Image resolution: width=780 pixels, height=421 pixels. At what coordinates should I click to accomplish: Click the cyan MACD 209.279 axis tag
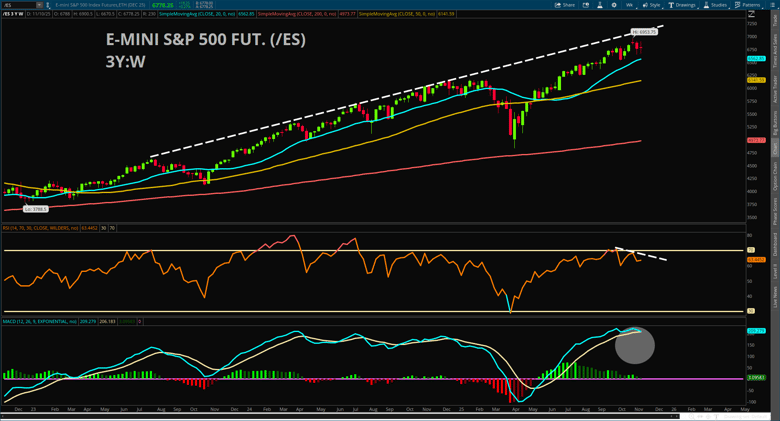756,331
